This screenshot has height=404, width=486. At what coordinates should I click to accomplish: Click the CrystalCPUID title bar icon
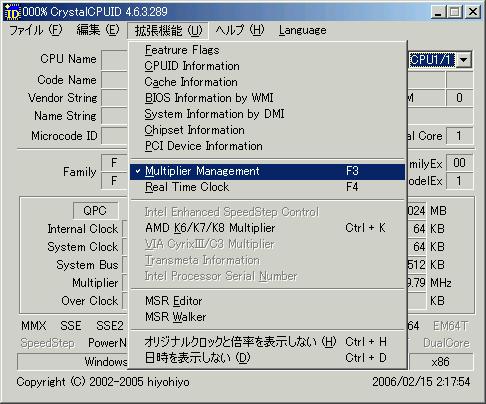[13, 12]
